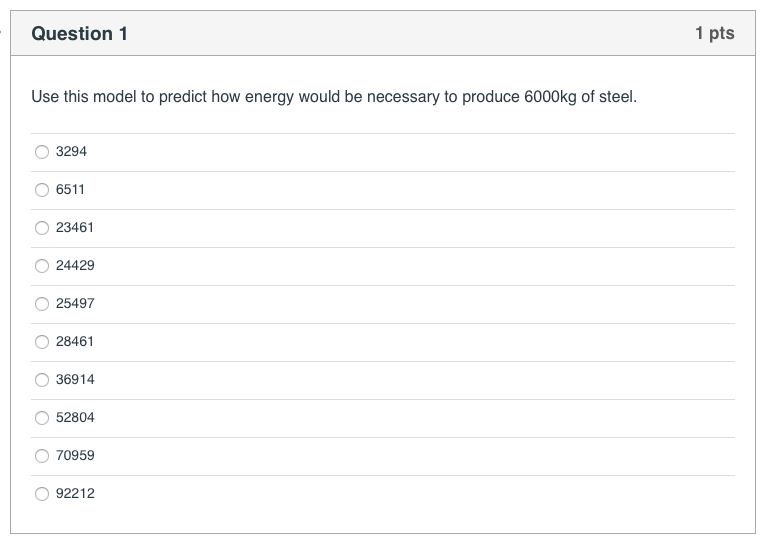The height and width of the screenshot is (546, 765).
Task: Select the last radio button, 92212
Action: click(x=42, y=494)
